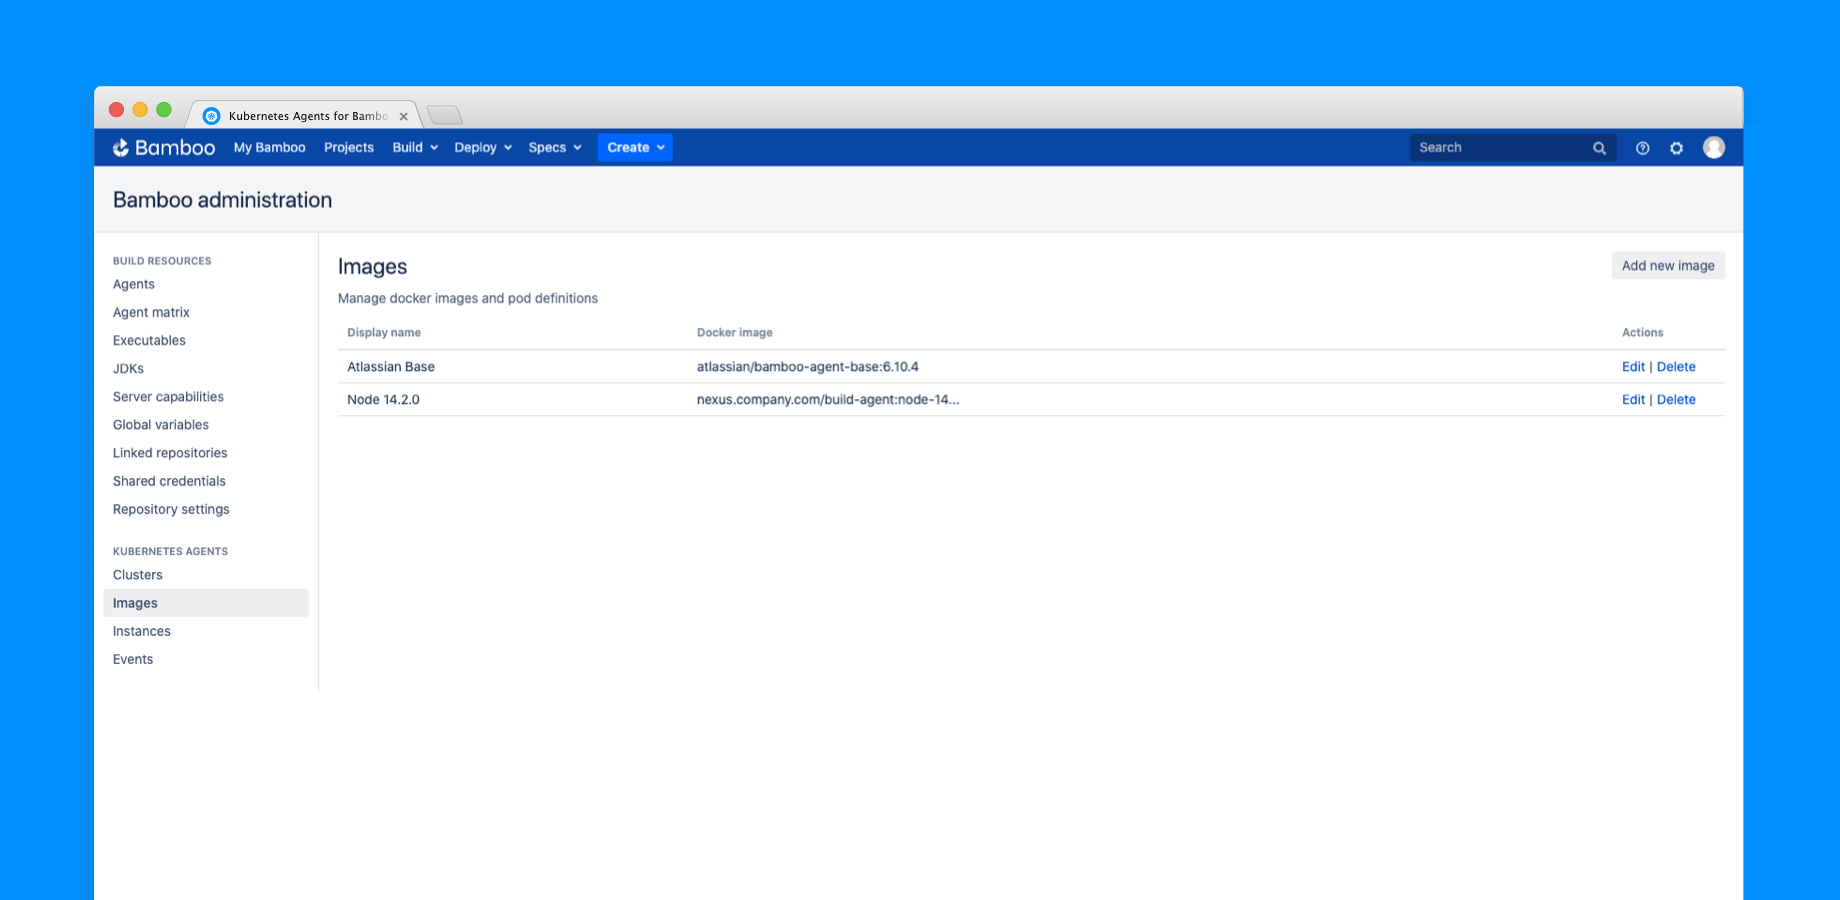Open Repository settings page
Image resolution: width=1840 pixels, height=900 pixels.
click(171, 509)
